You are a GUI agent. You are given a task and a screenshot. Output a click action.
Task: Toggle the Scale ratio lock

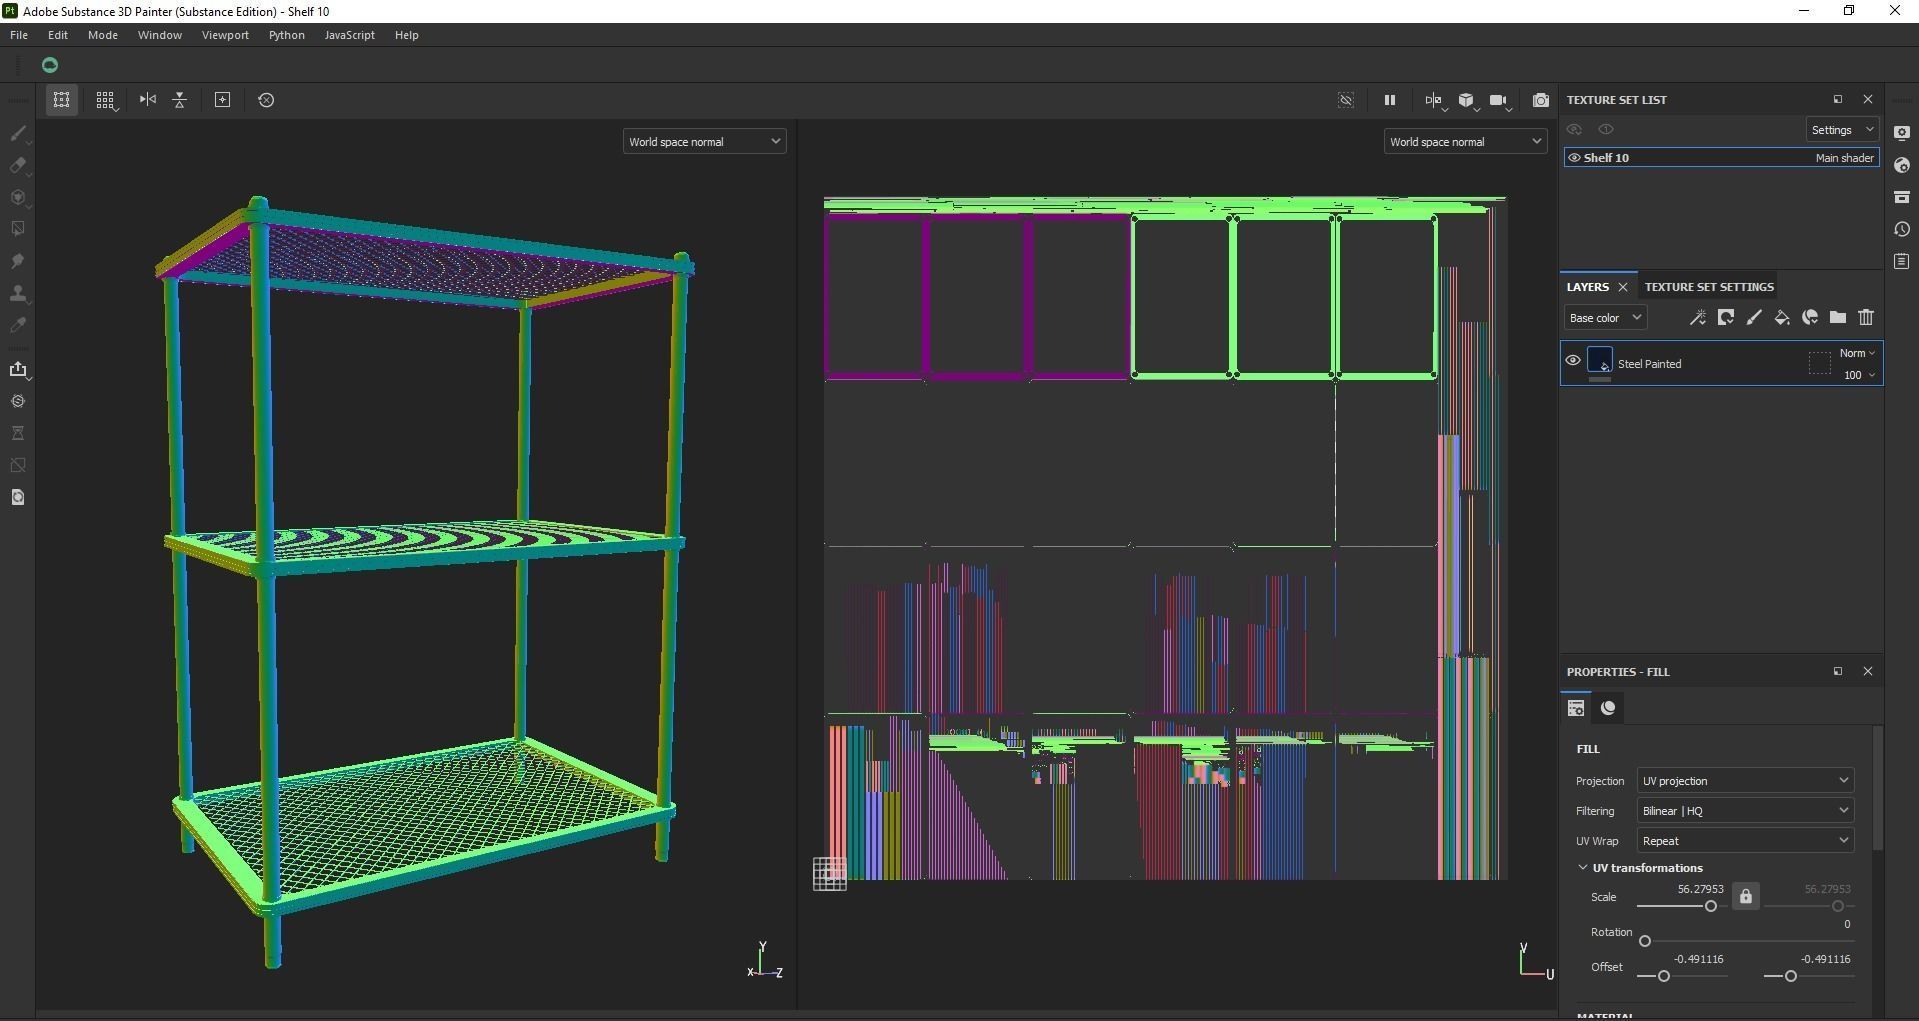(1746, 896)
